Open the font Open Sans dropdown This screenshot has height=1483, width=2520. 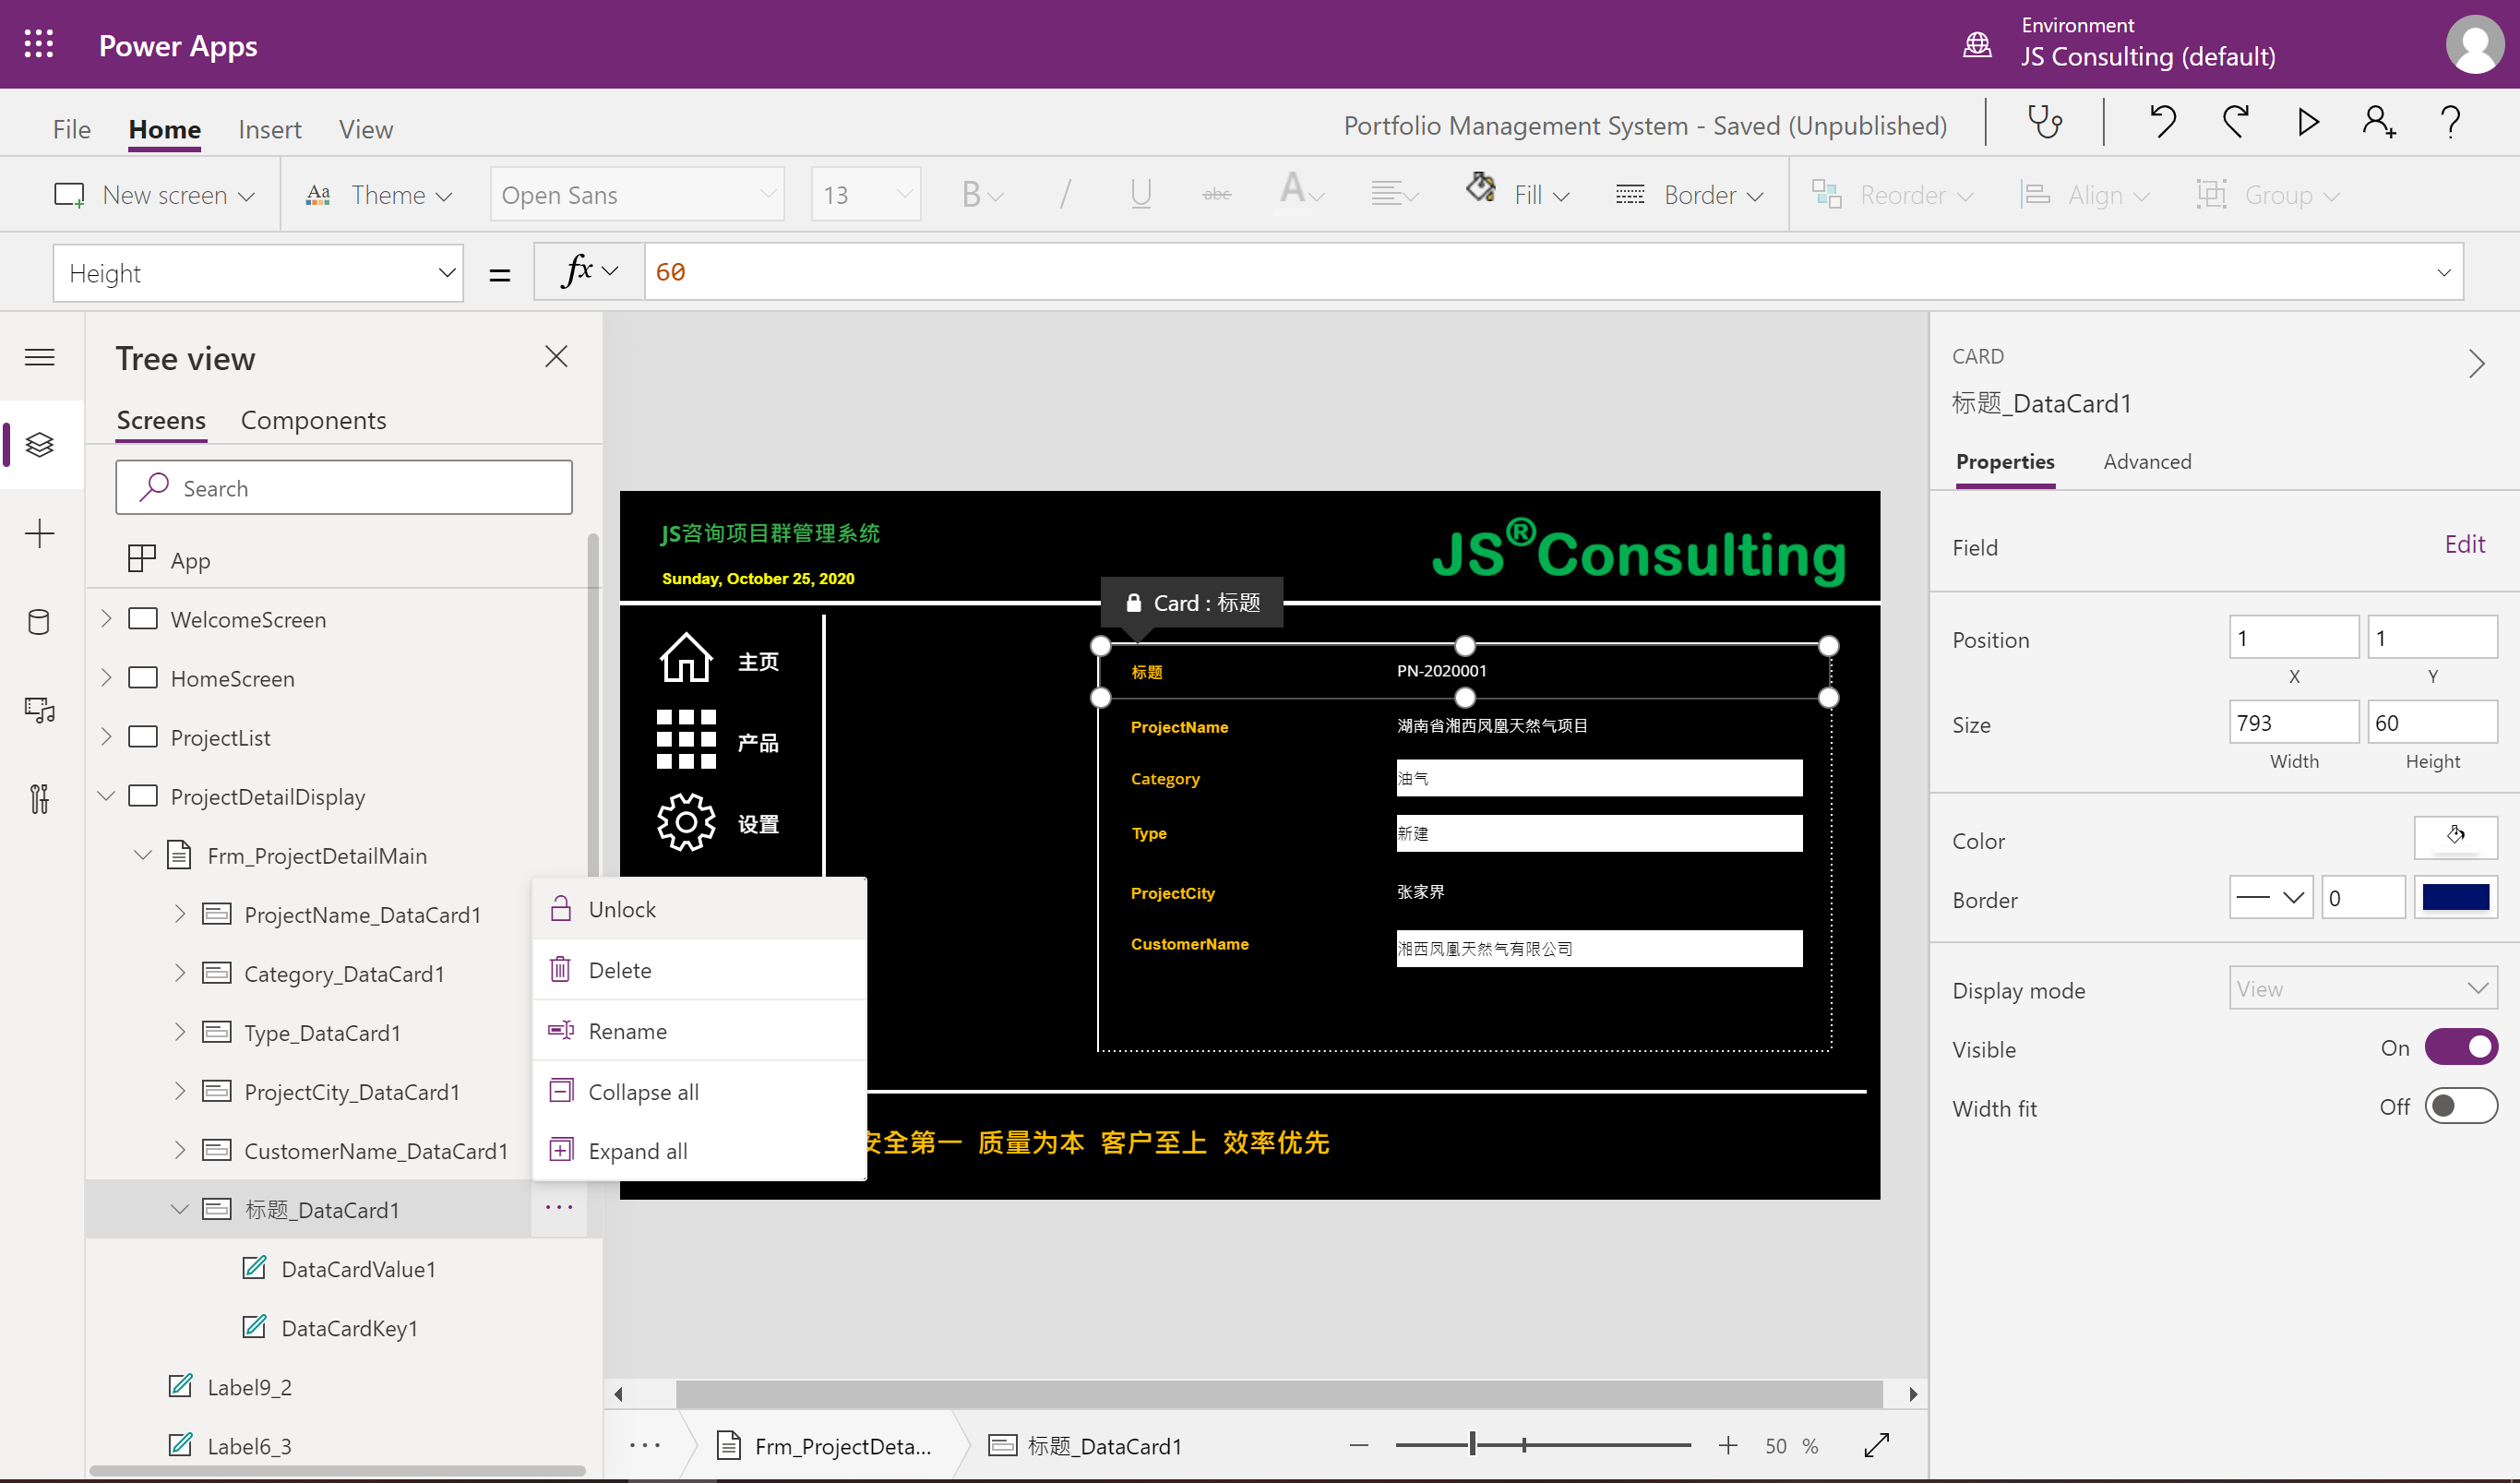click(637, 194)
